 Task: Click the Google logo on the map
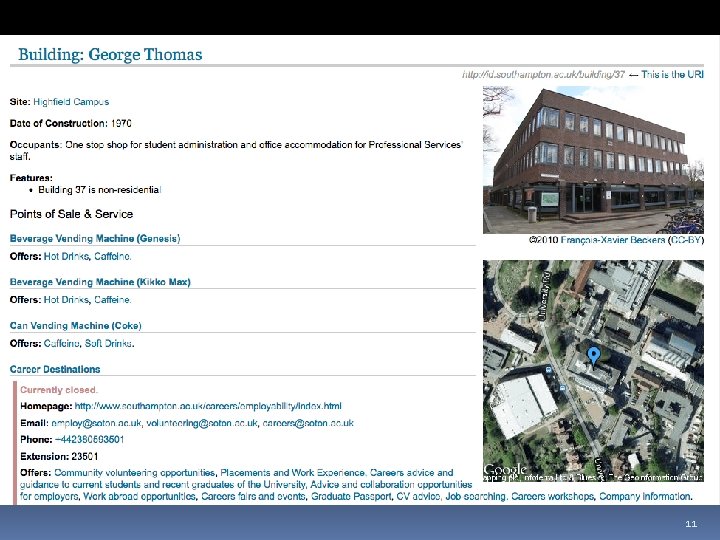505,470
